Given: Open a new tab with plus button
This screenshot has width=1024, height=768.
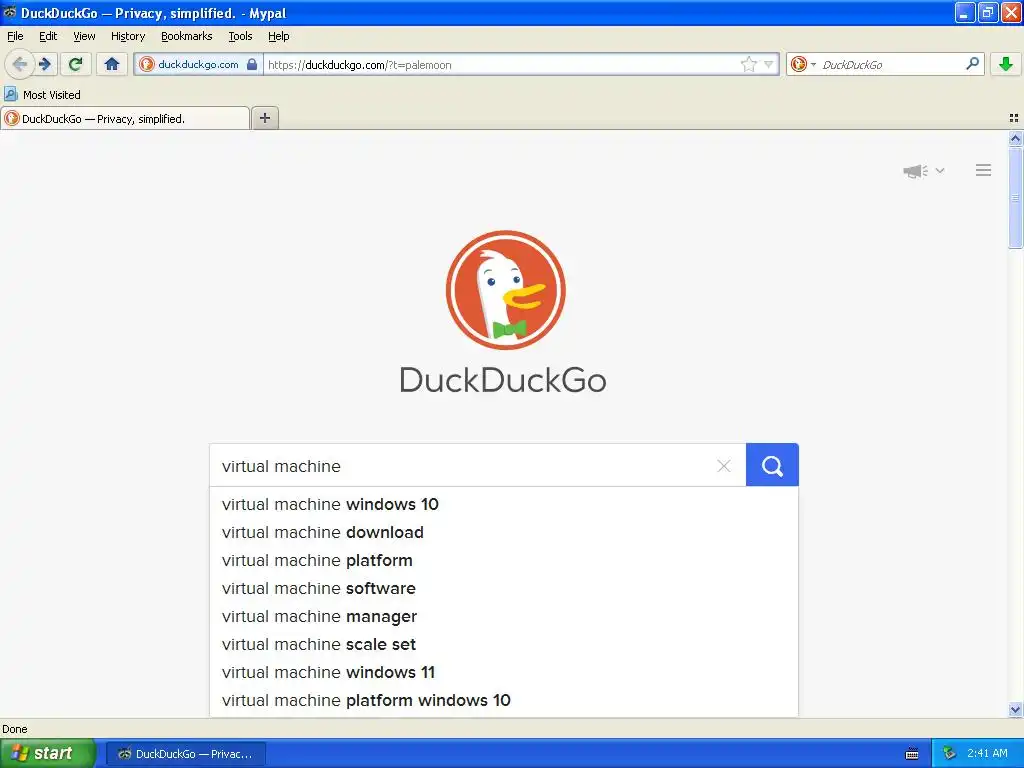Looking at the screenshot, I should (x=265, y=118).
